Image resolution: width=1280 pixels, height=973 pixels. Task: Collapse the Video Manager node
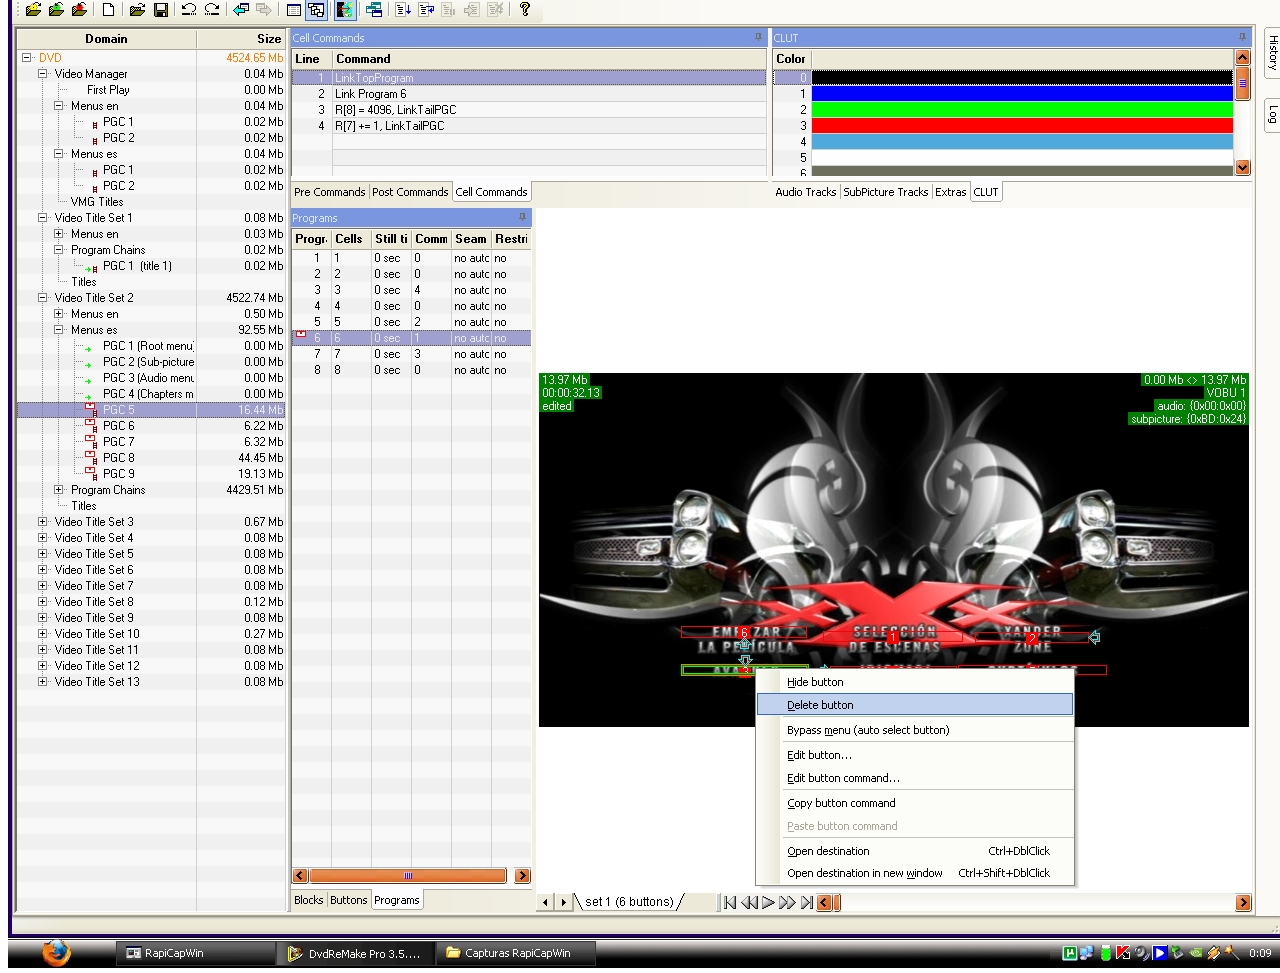(x=43, y=74)
